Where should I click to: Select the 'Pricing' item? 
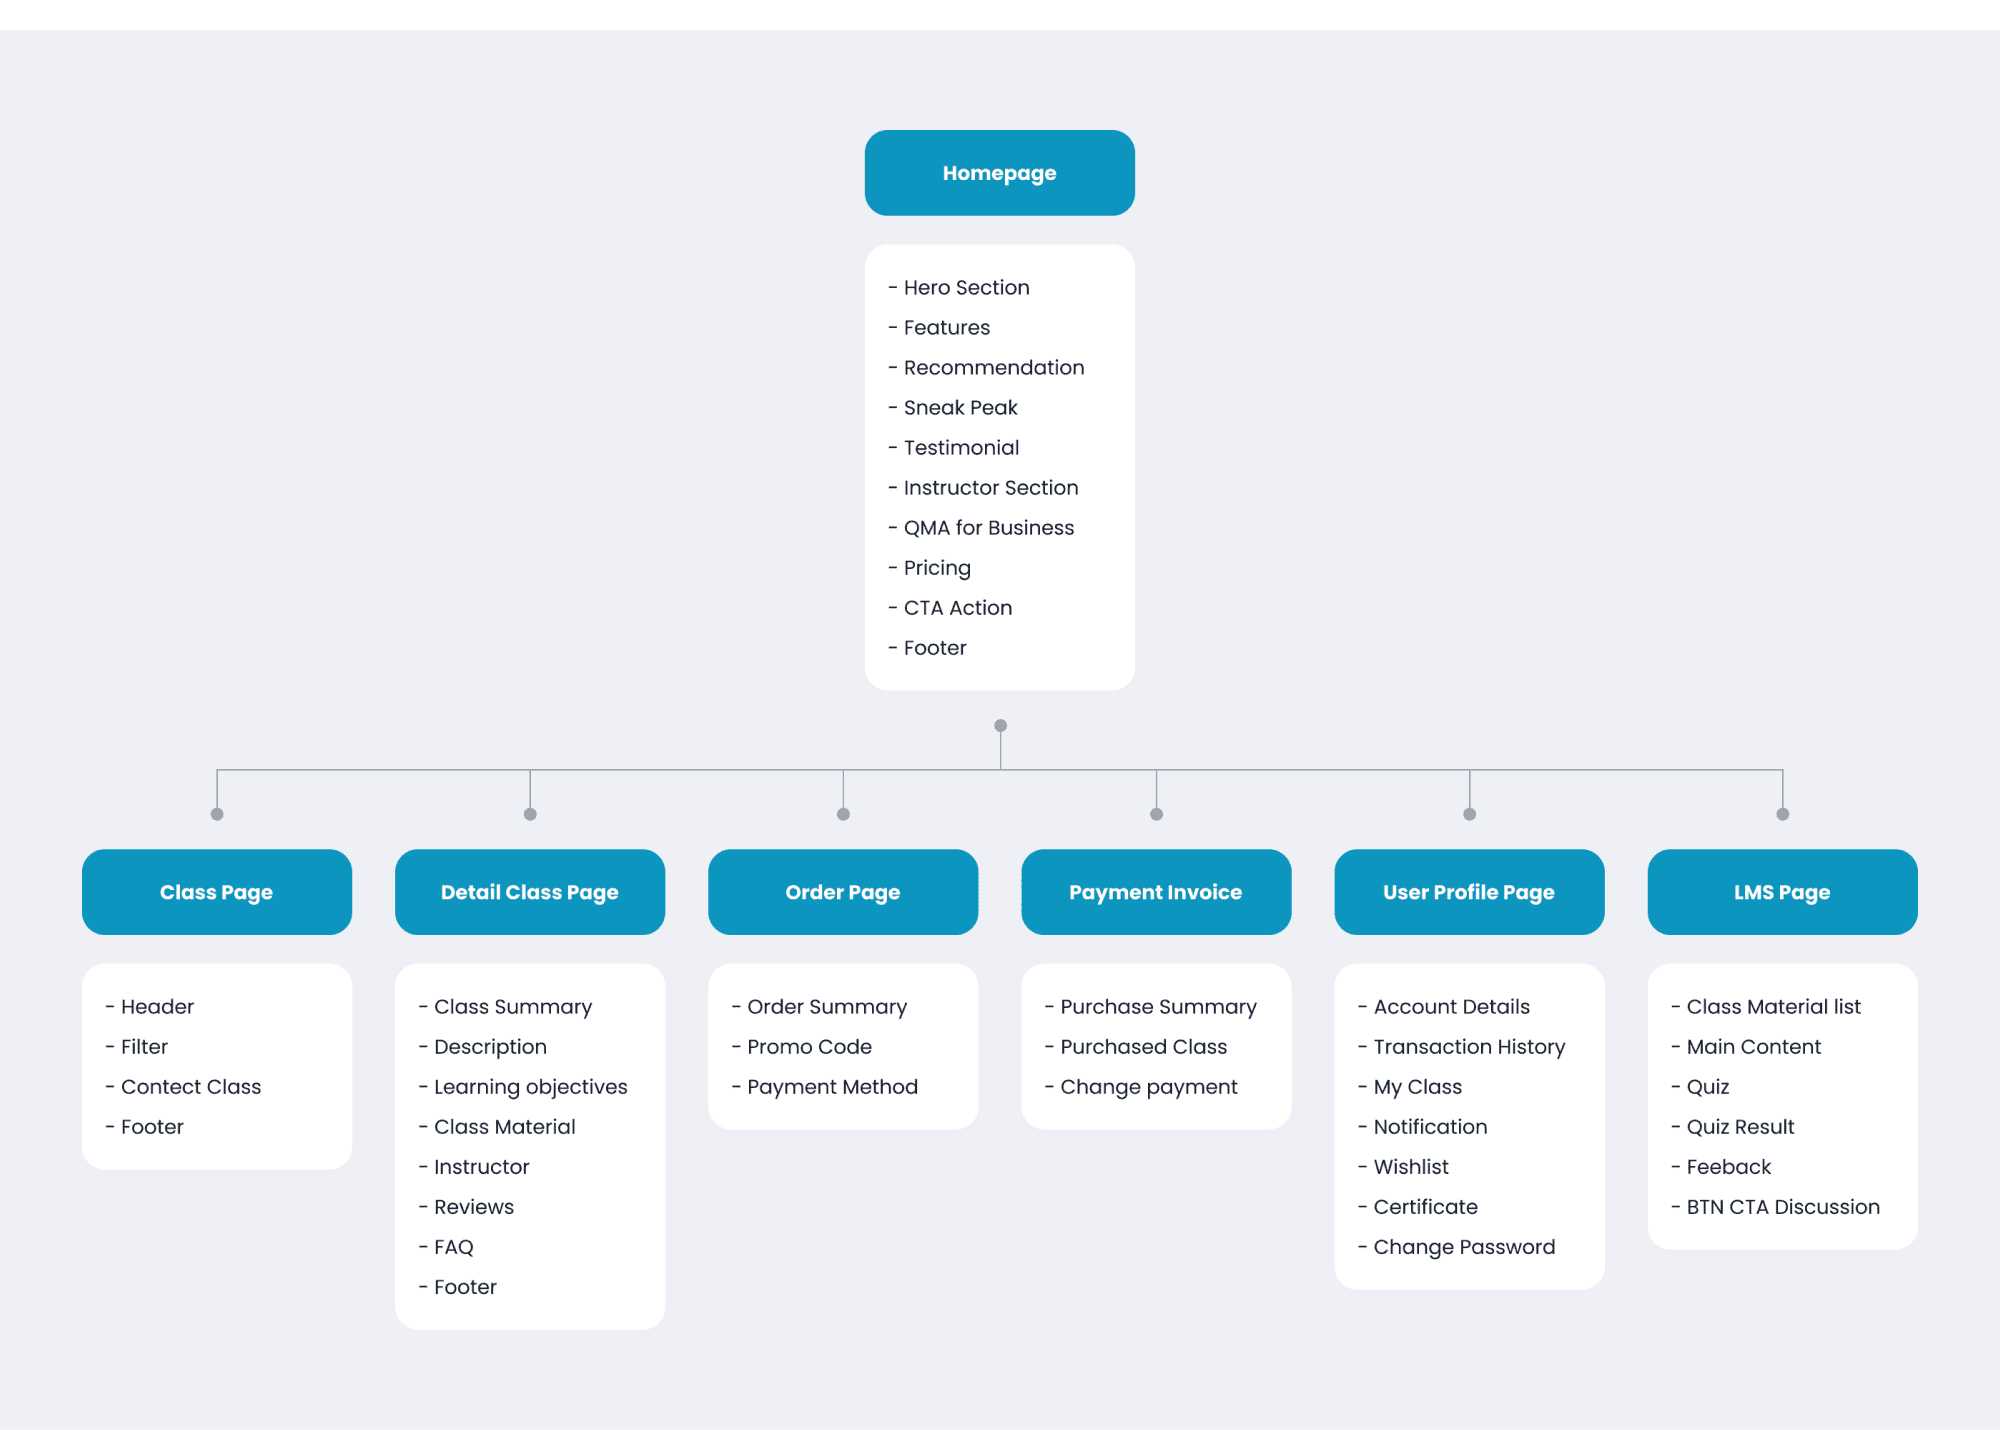click(930, 568)
